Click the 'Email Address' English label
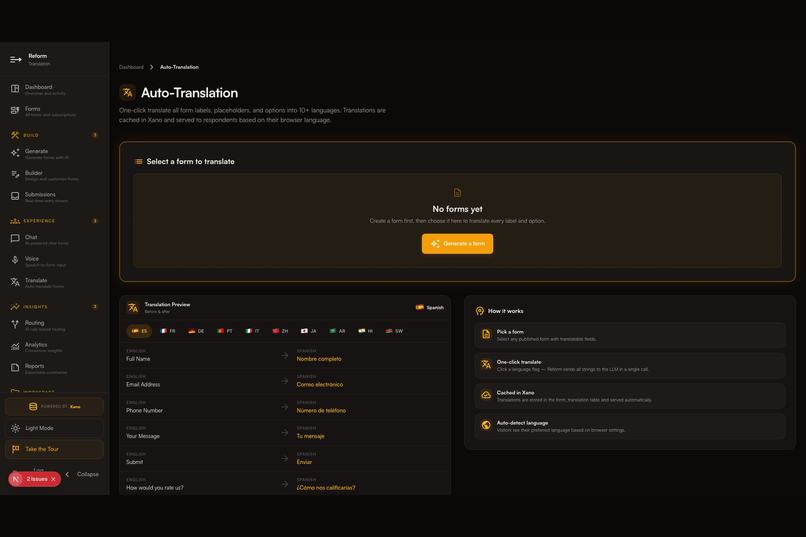The image size is (806, 537). [x=143, y=384]
